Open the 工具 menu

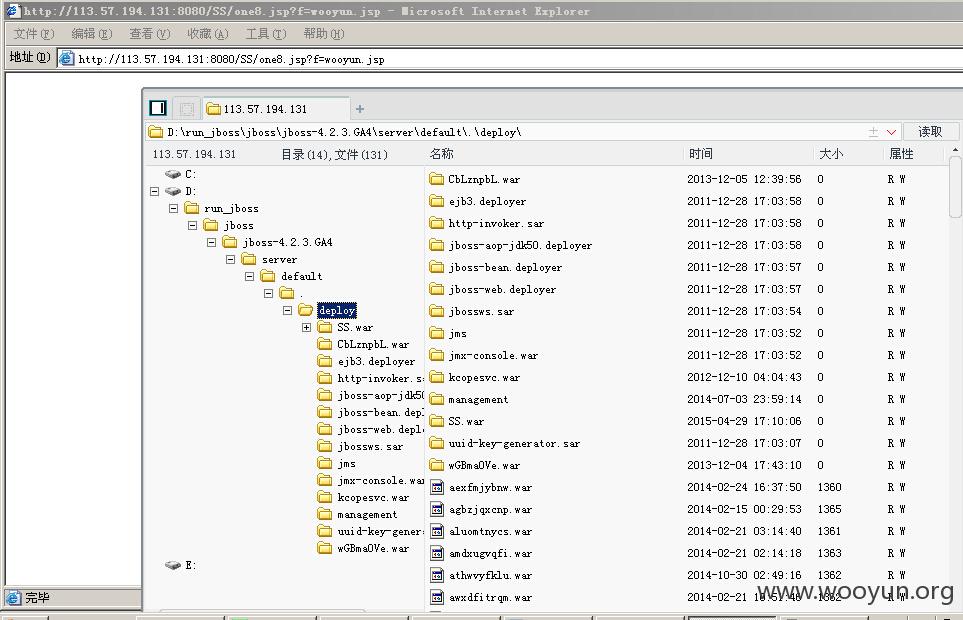(x=266, y=34)
